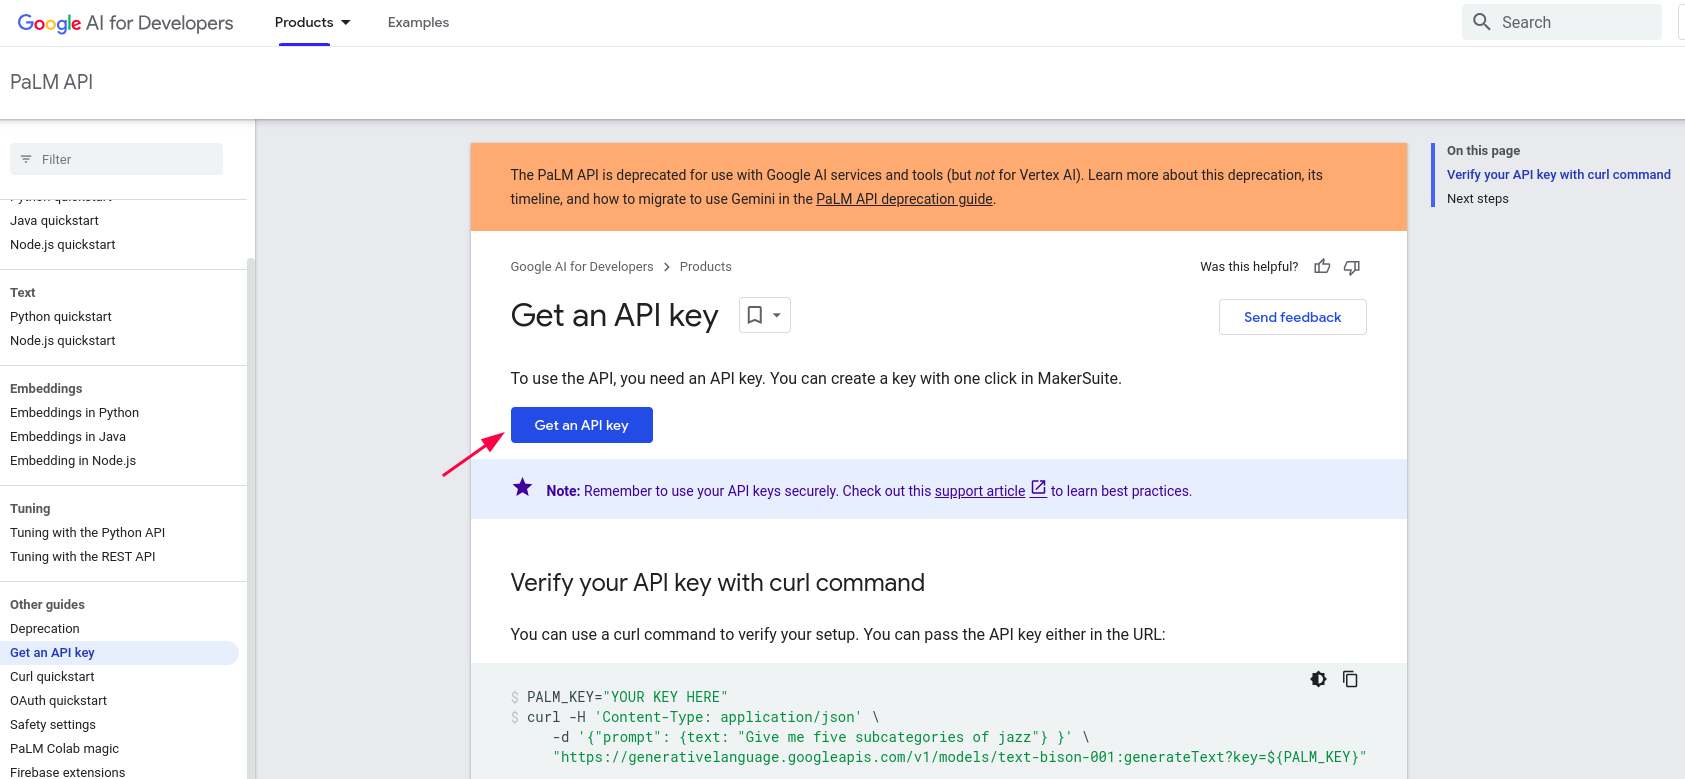Viewport: 1685px width, 779px height.
Task: Click the Search input field
Action: pyautogui.click(x=1562, y=22)
